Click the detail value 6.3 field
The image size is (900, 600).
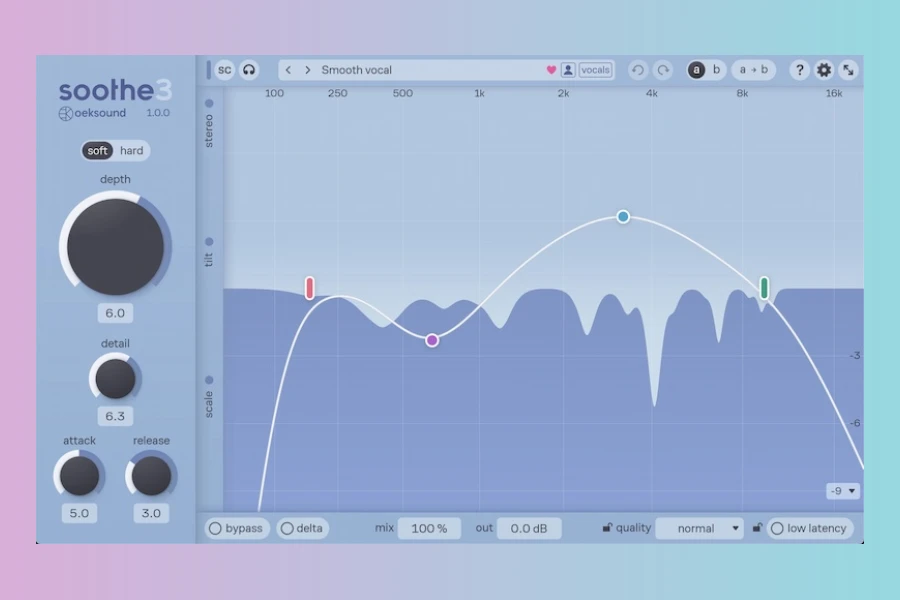pos(115,416)
